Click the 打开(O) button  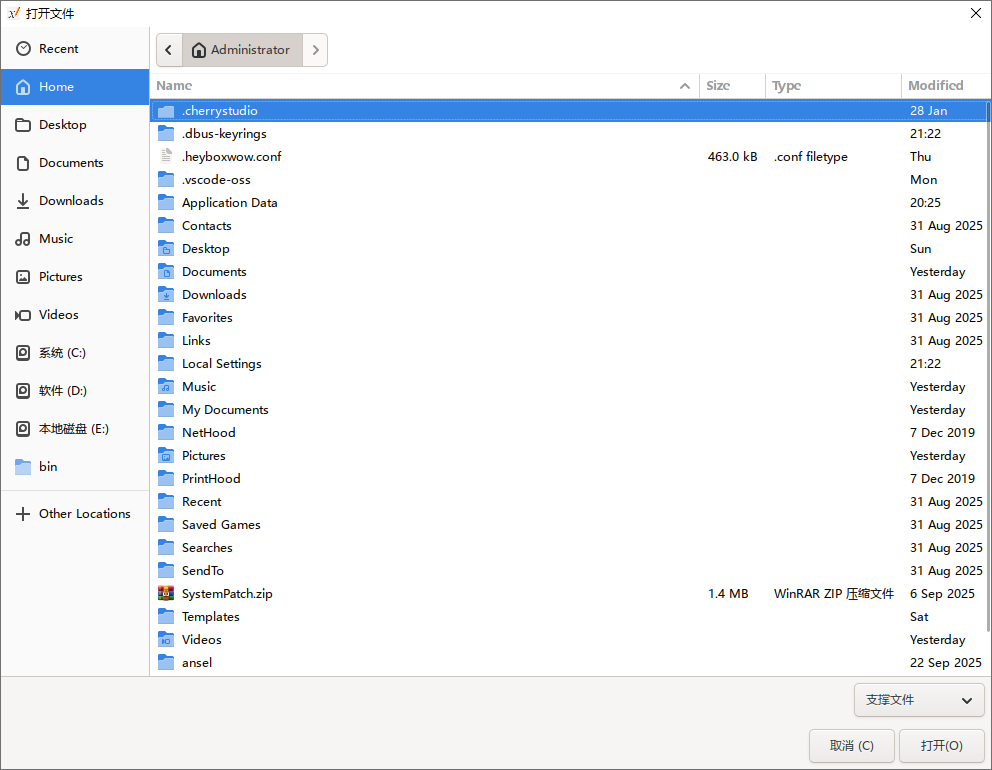[x=941, y=746]
